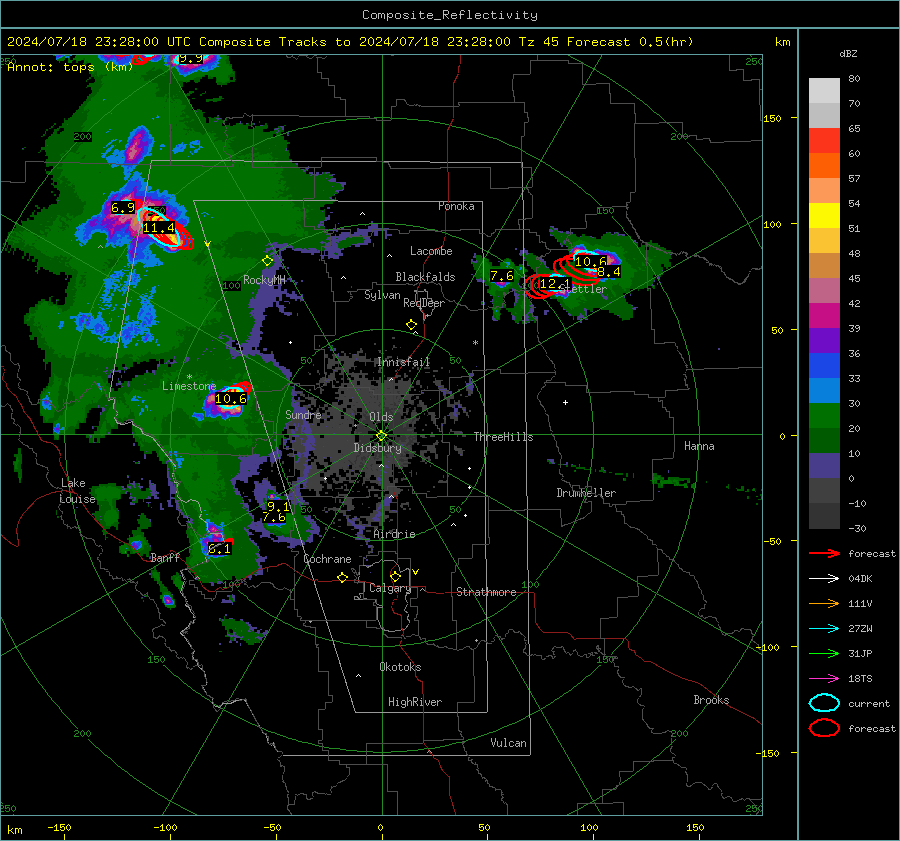The width and height of the screenshot is (900, 841).
Task: Click the -150 tick on bottom km axis
Action: 59,828
